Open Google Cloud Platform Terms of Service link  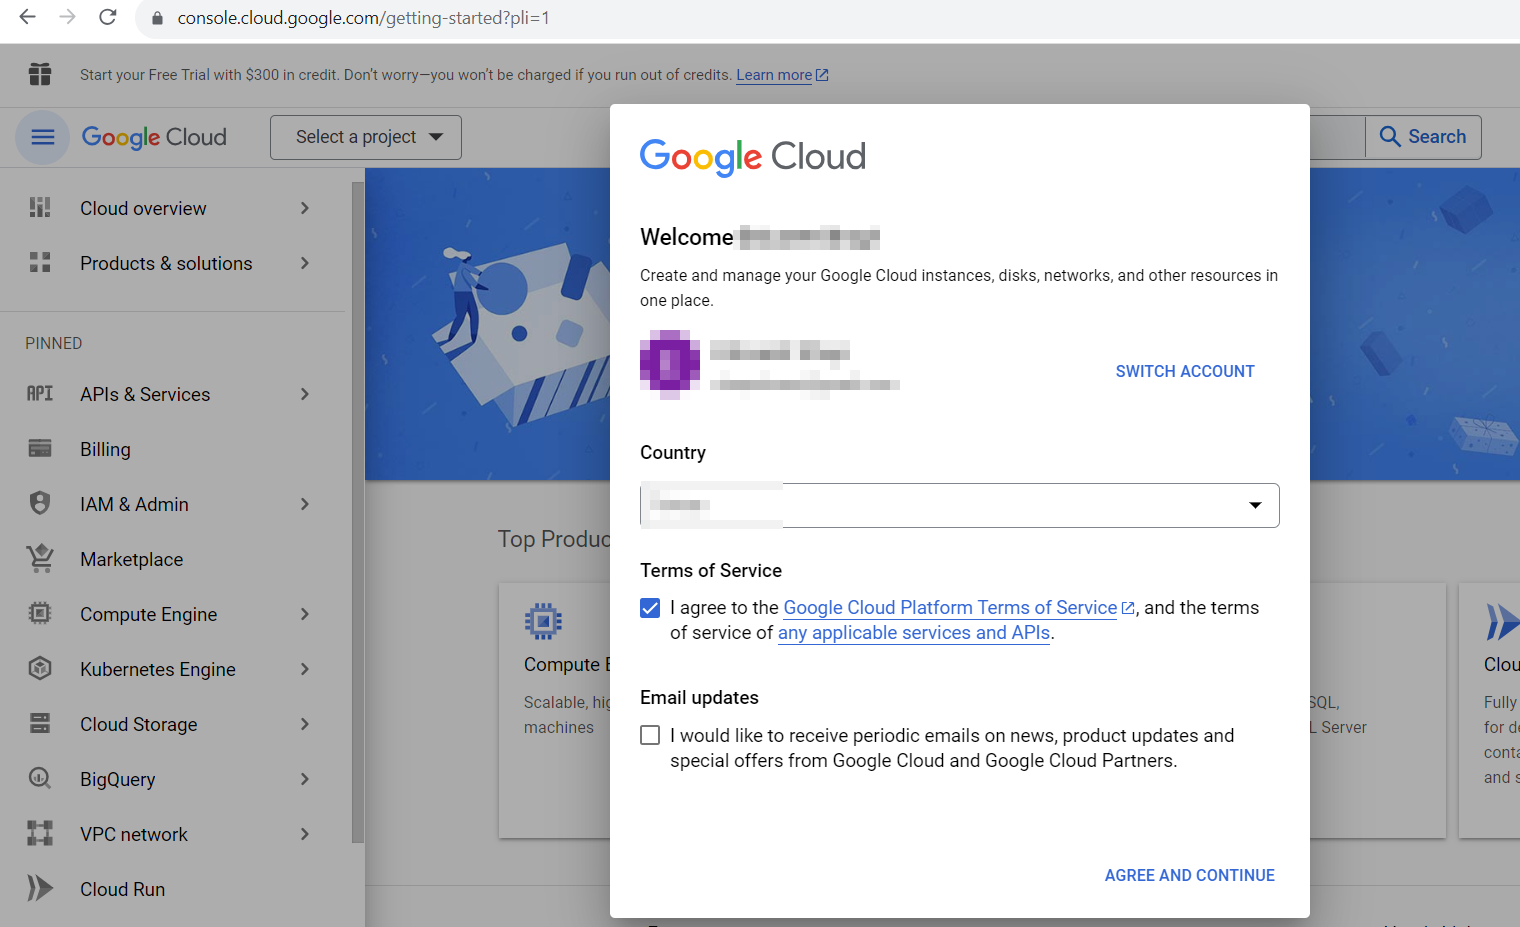(950, 608)
